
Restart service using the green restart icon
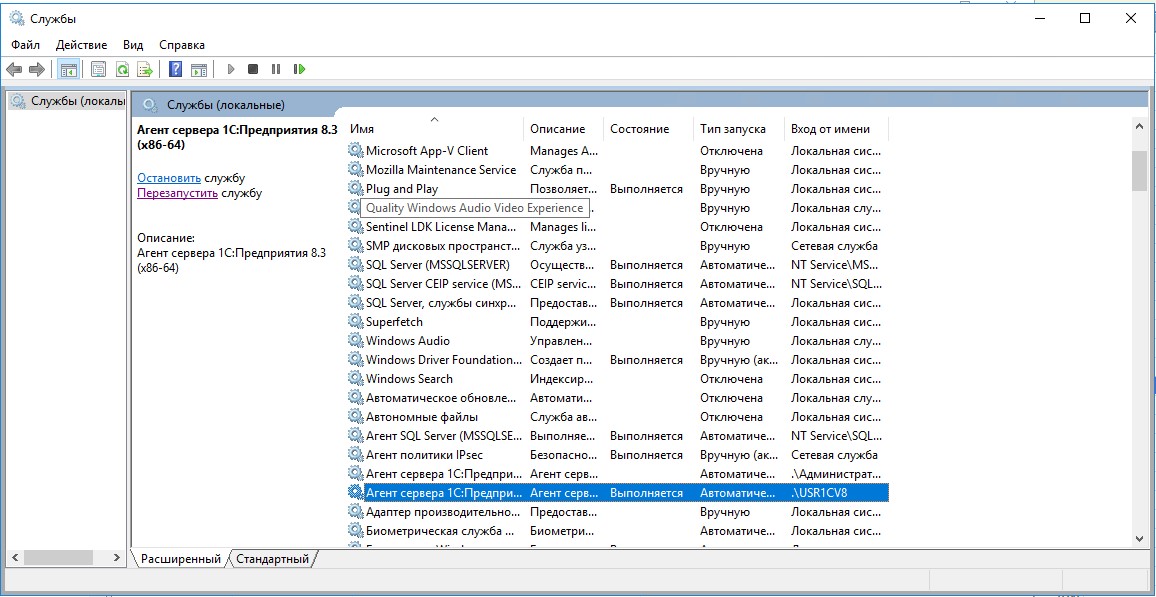pos(299,69)
